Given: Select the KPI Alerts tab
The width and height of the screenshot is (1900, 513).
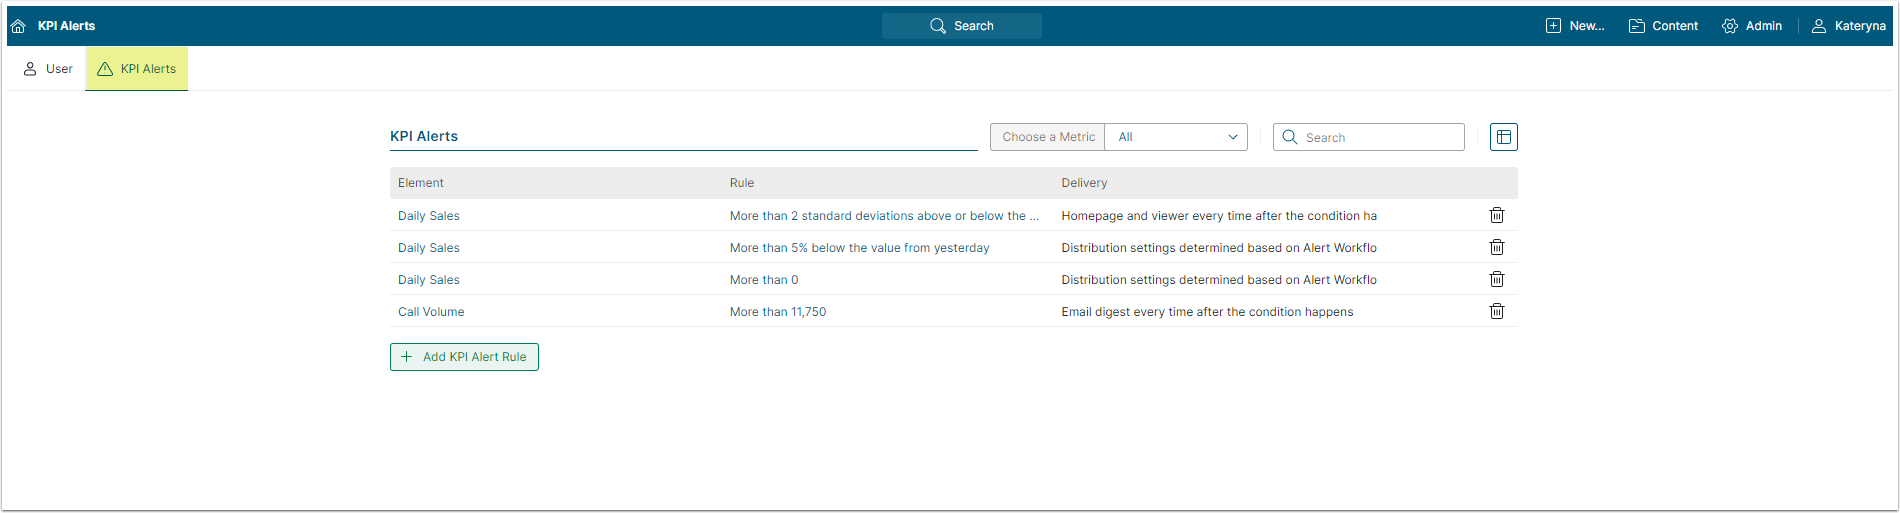Looking at the screenshot, I should click(x=137, y=69).
